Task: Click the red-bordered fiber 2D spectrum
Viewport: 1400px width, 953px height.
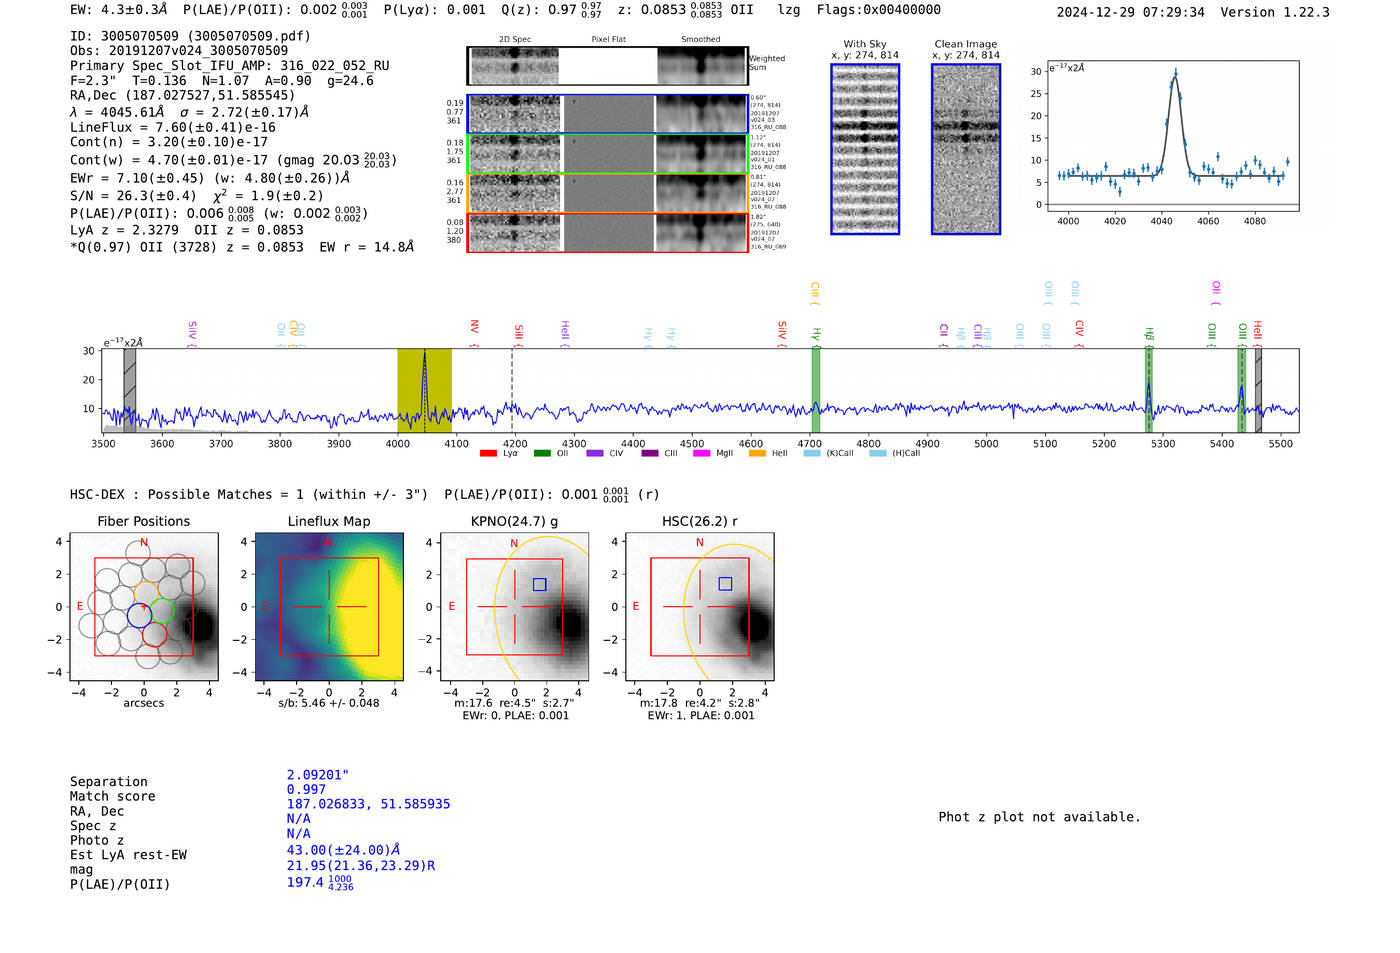Action: pos(607,233)
